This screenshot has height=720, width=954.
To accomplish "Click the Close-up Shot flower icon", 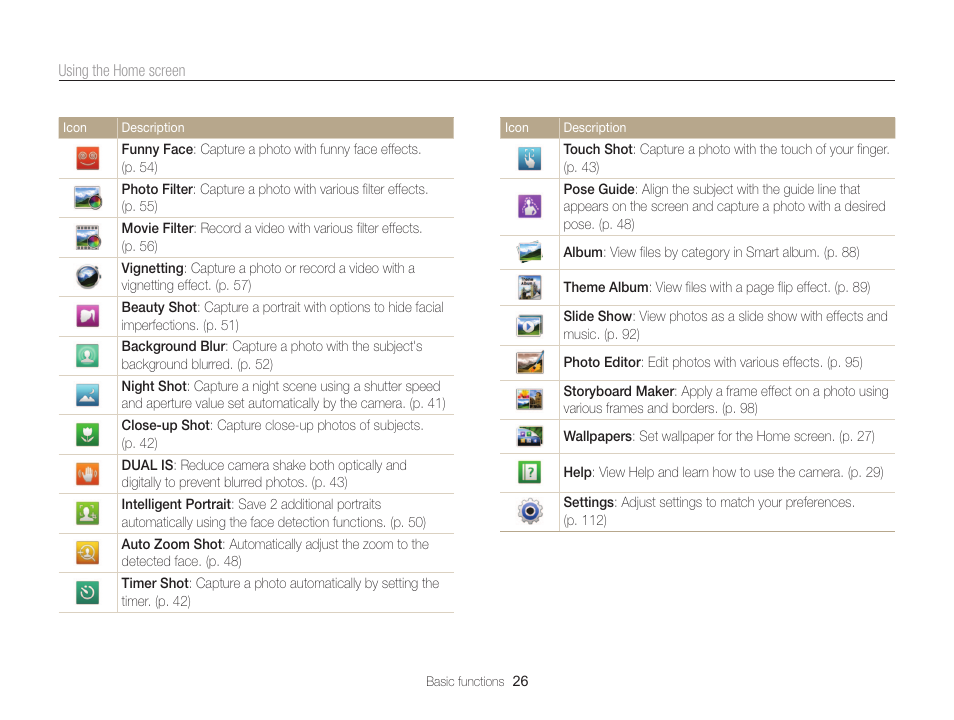I will click(x=88, y=434).
